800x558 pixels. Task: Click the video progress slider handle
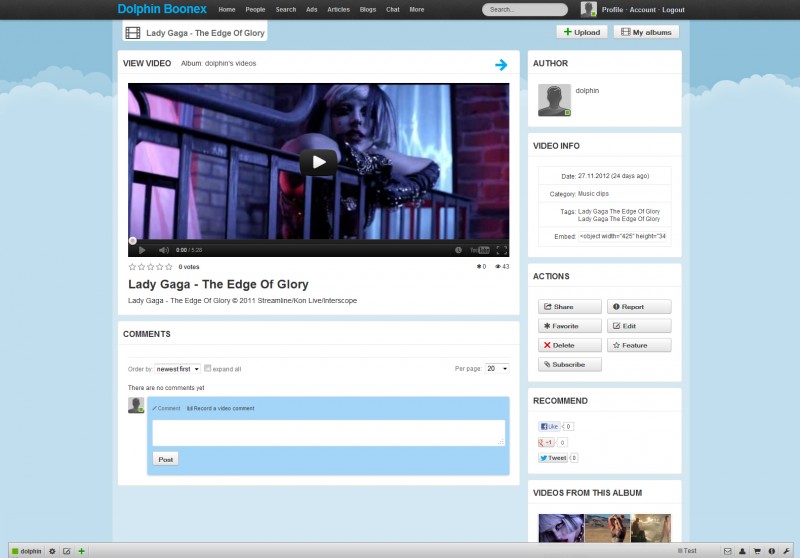(133, 240)
